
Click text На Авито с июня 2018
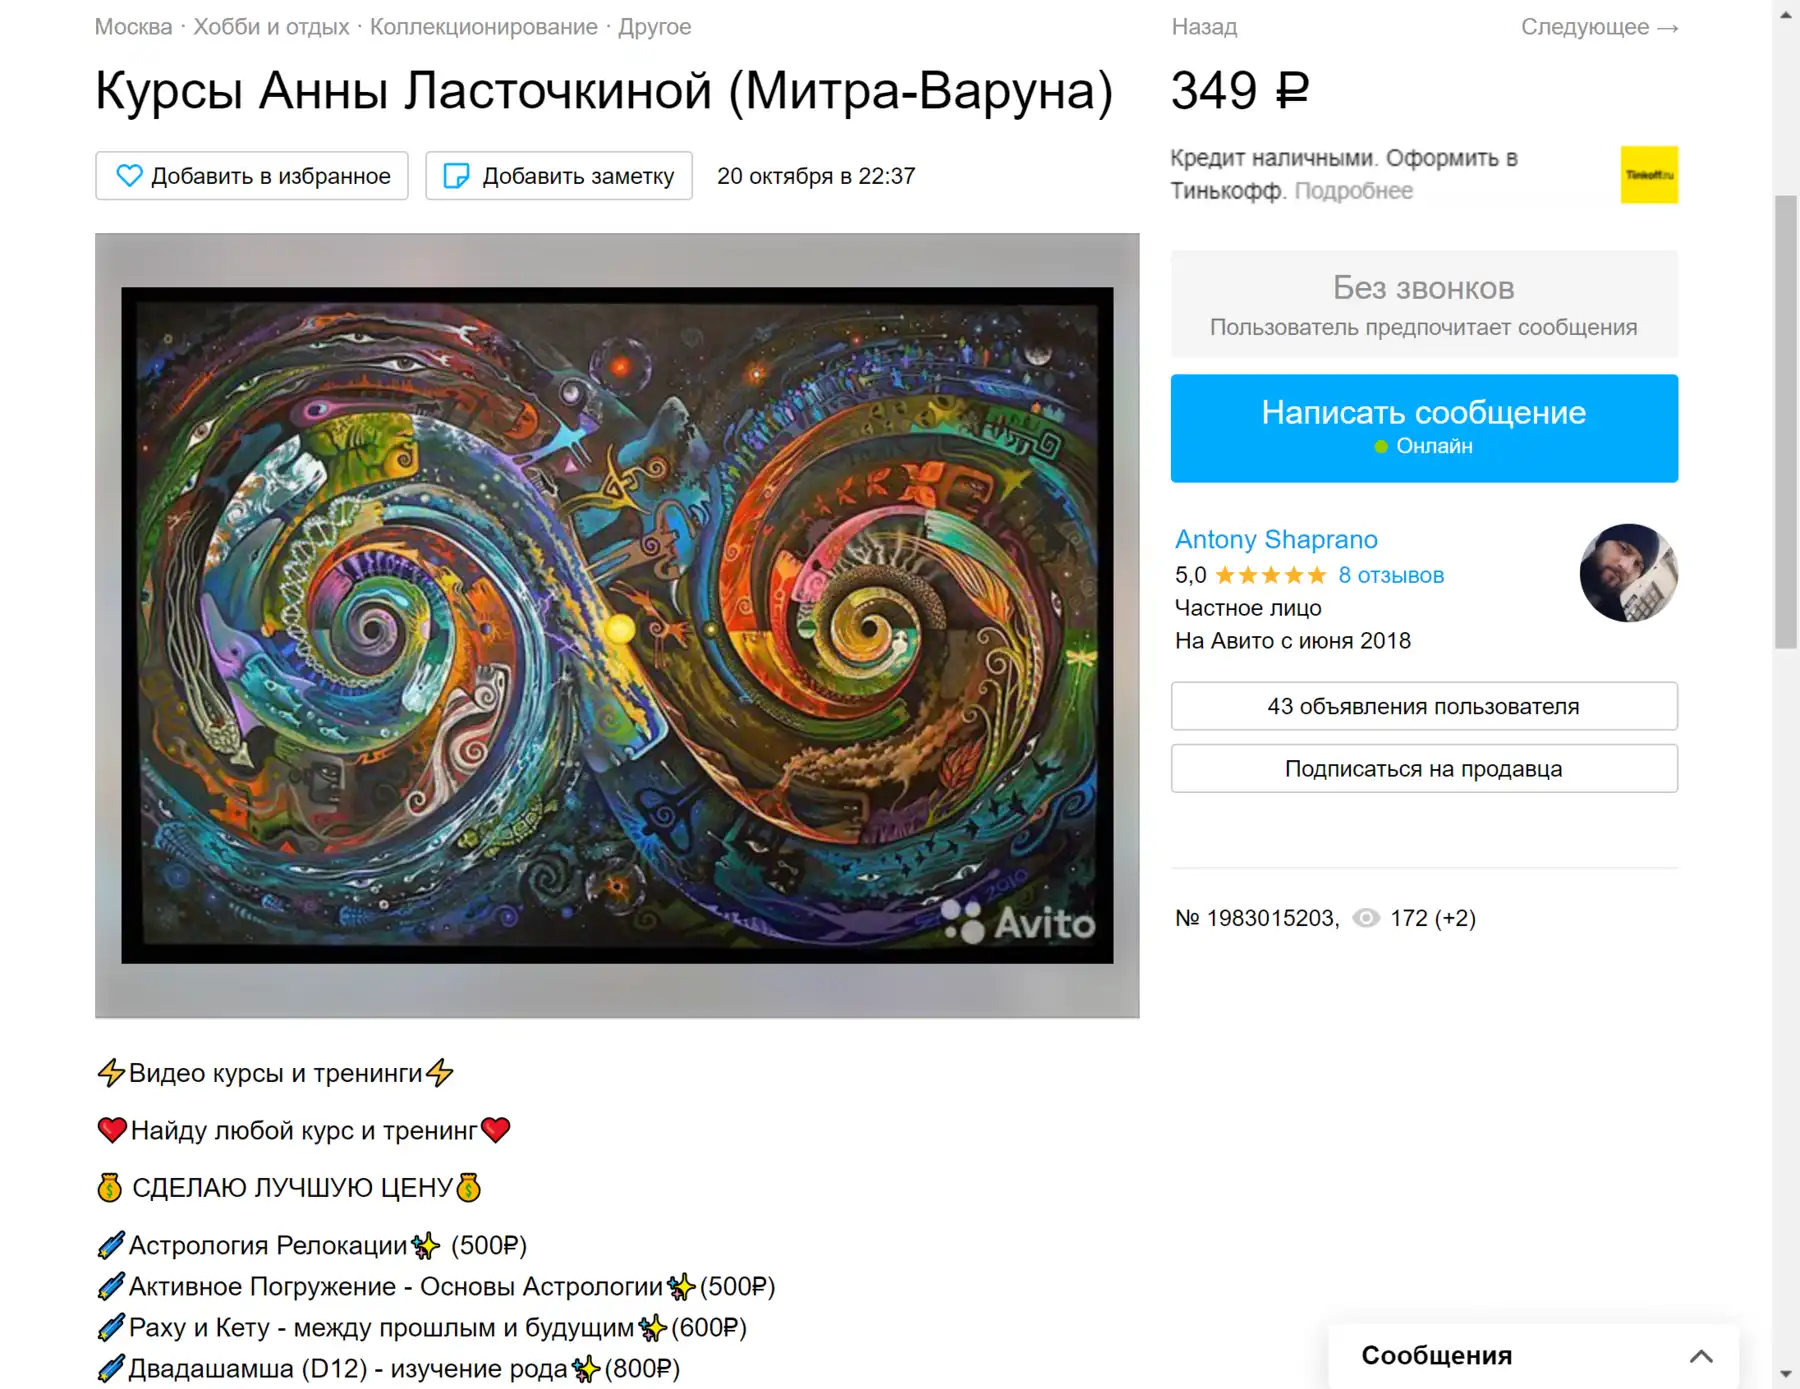coord(1293,641)
